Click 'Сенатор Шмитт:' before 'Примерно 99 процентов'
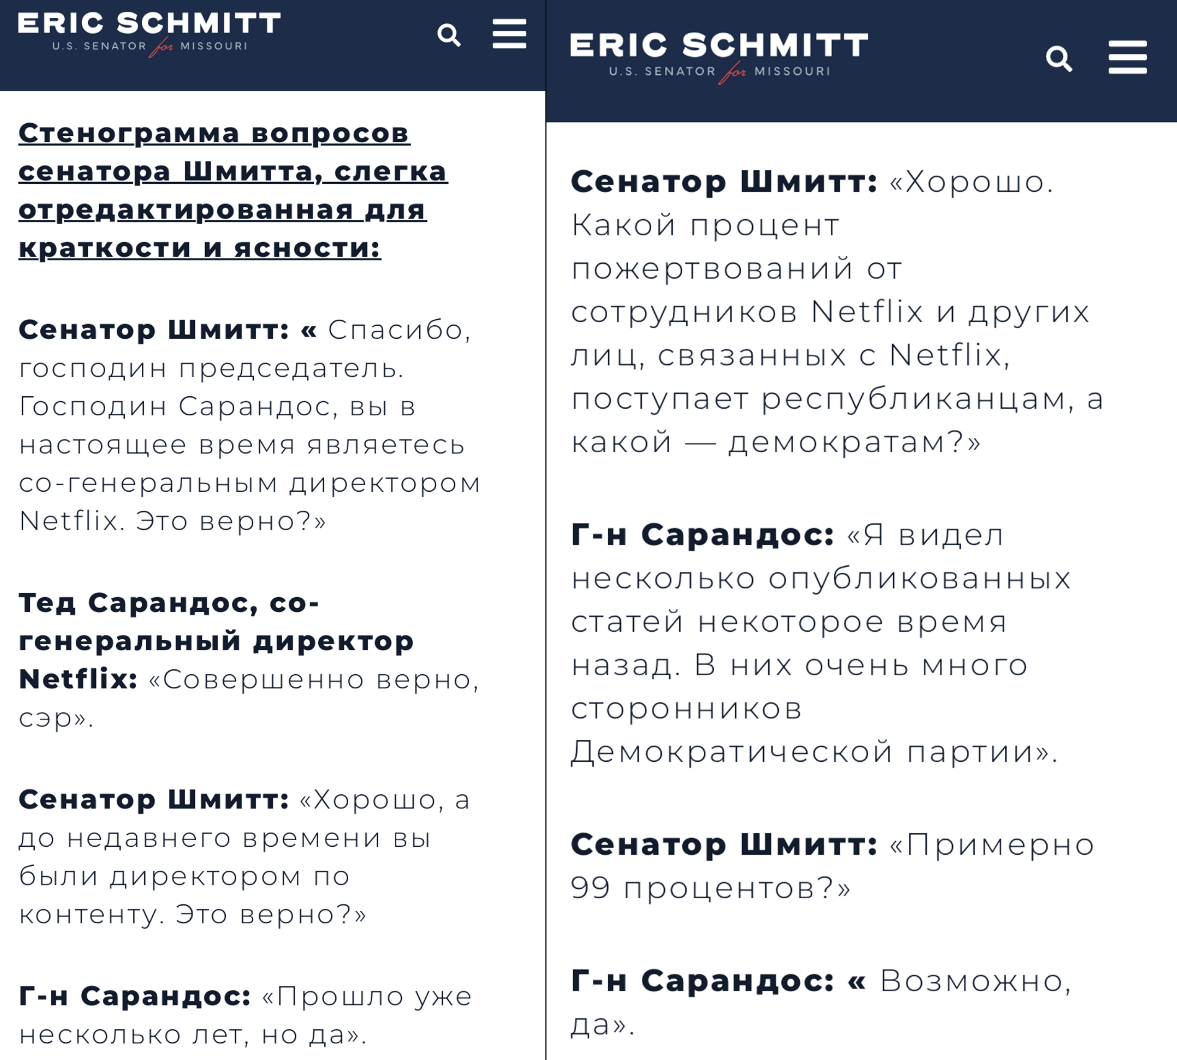This screenshot has width=1177, height=1060. (x=724, y=845)
